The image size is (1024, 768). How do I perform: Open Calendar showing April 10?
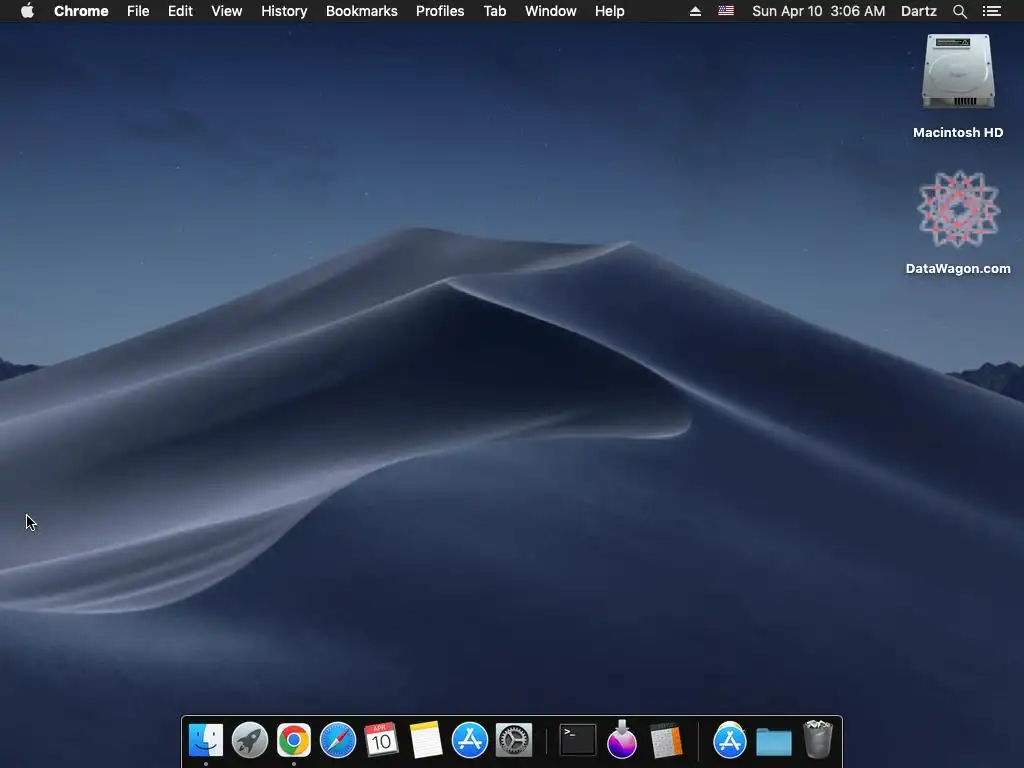(x=381, y=741)
